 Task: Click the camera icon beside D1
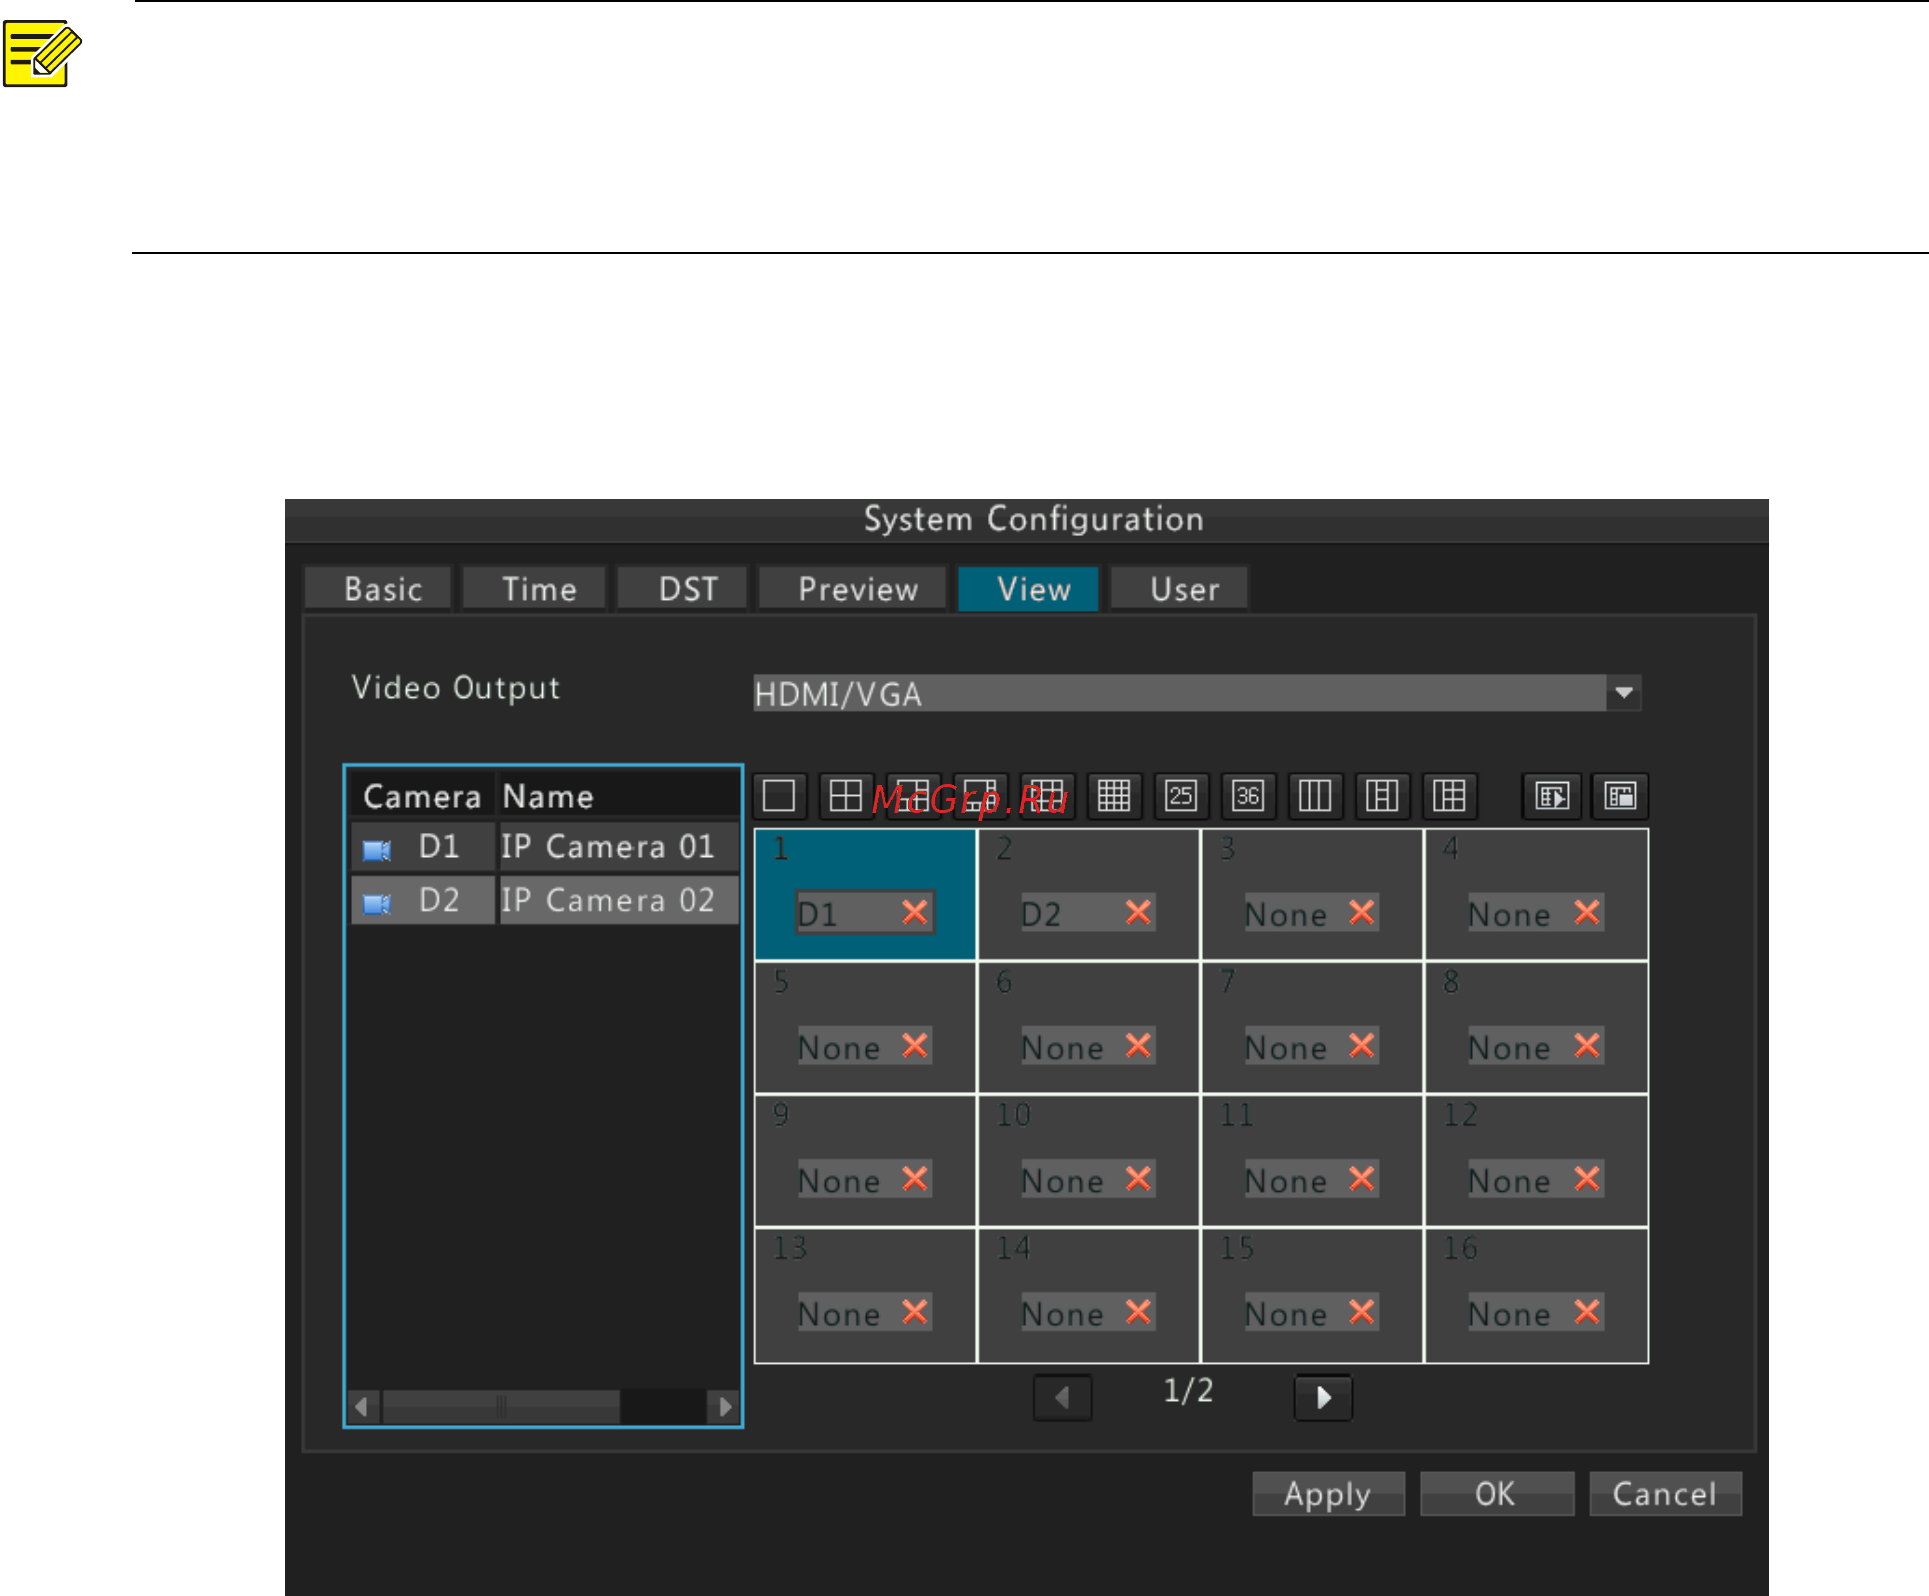point(377,850)
